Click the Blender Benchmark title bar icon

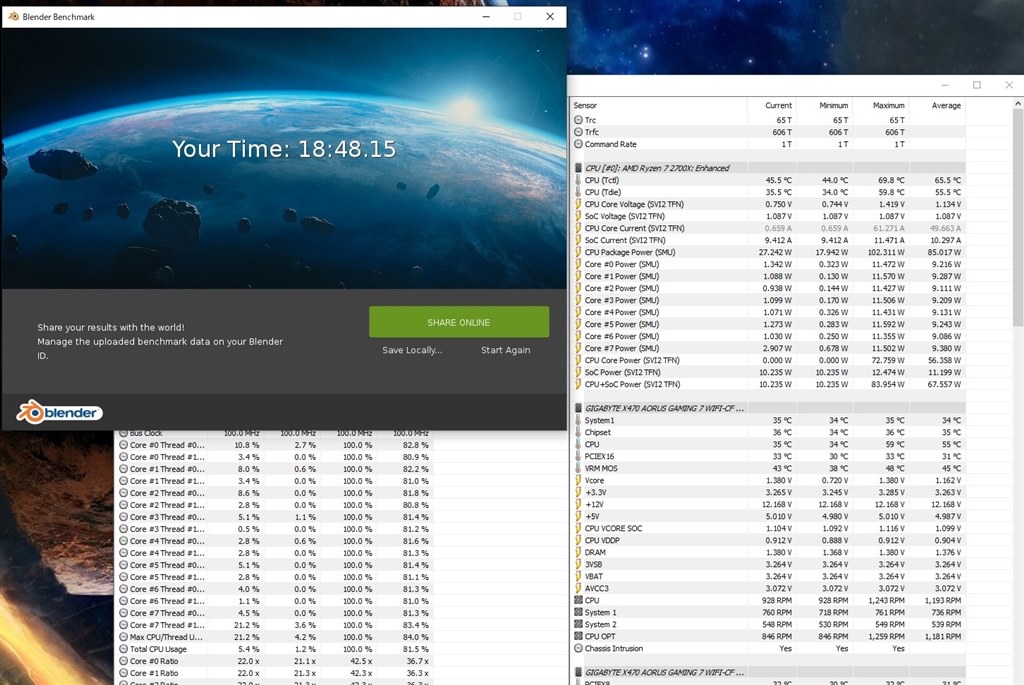pyautogui.click(x=13, y=16)
